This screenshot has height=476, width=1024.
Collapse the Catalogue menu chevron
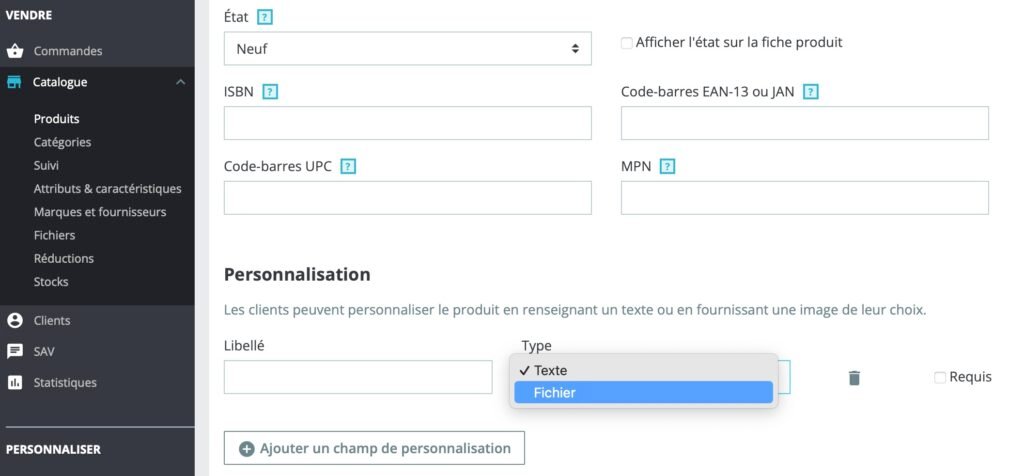[x=181, y=82]
